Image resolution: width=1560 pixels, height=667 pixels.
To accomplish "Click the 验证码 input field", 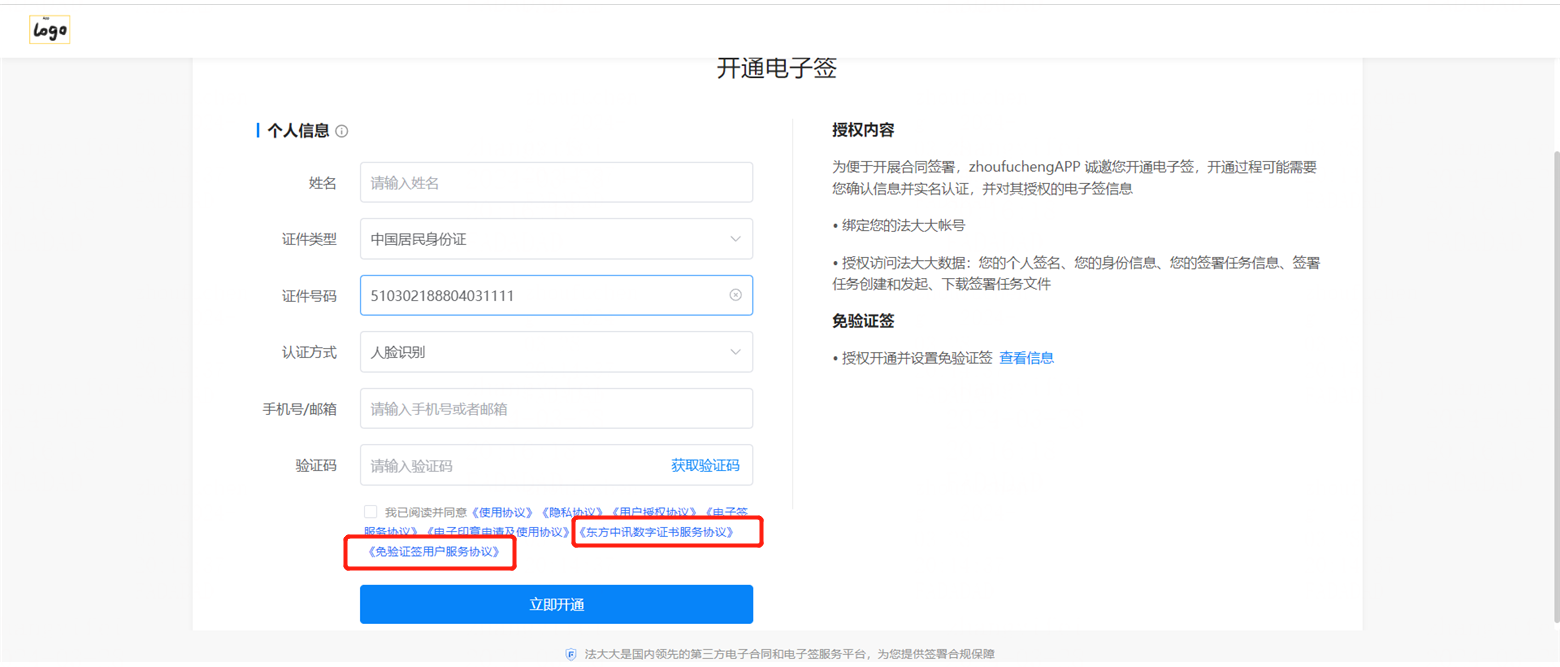I will pos(510,465).
